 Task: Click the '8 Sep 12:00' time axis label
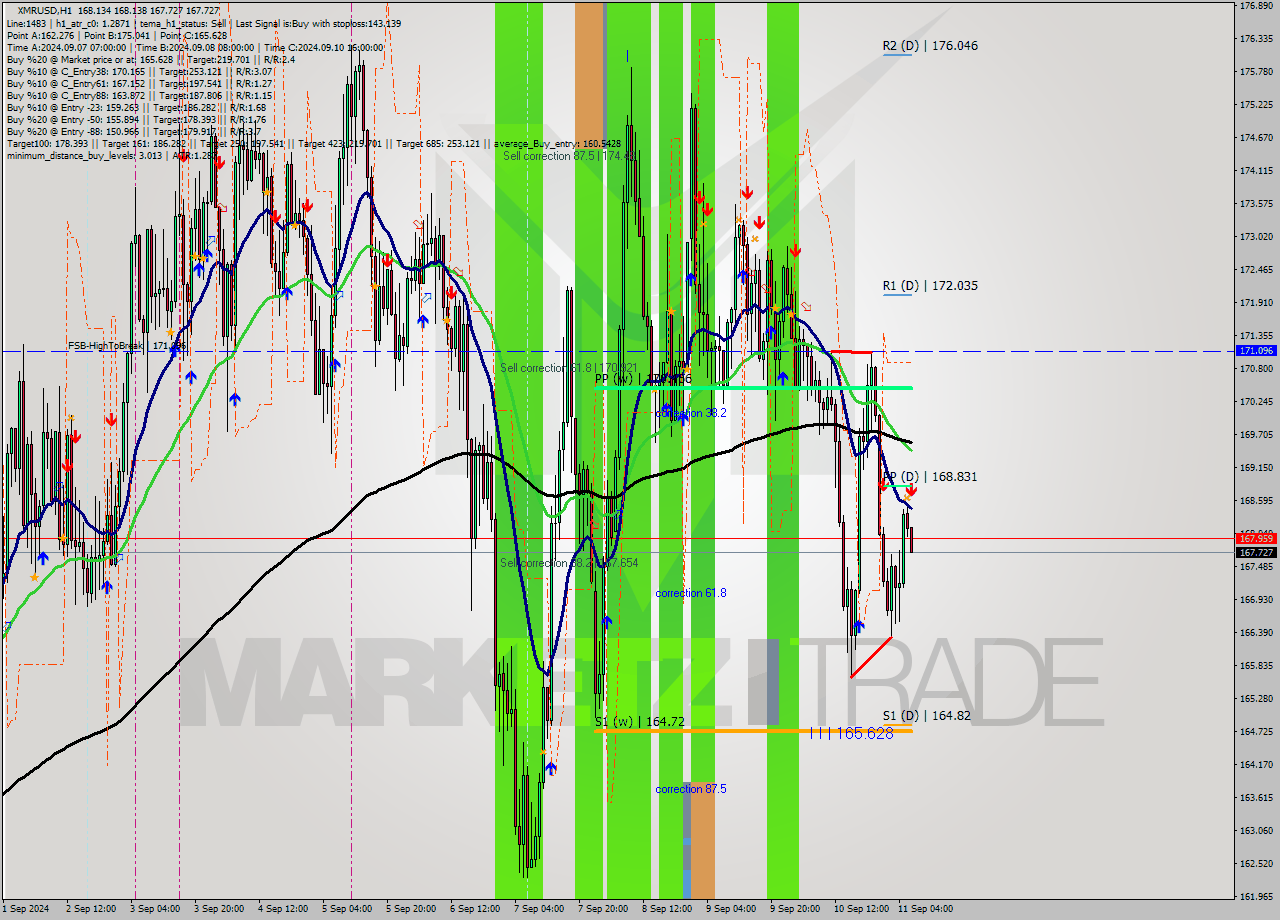[667, 909]
